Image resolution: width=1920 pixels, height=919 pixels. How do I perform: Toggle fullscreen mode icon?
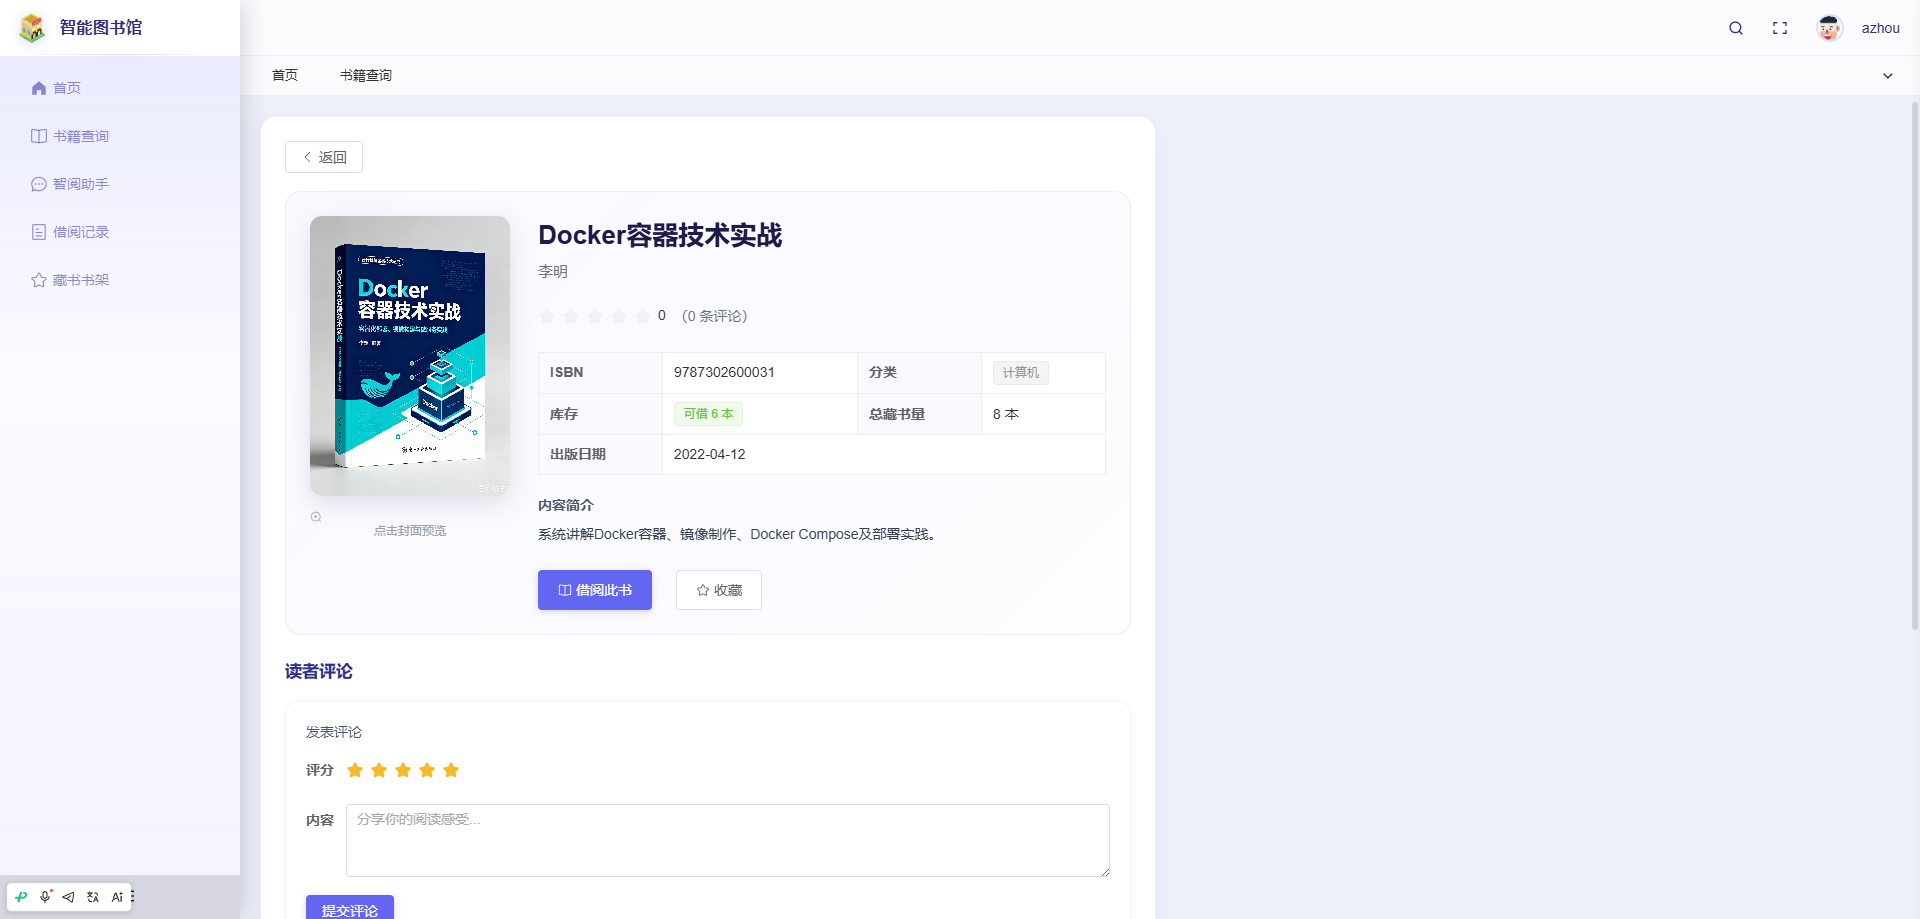click(1780, 28)
